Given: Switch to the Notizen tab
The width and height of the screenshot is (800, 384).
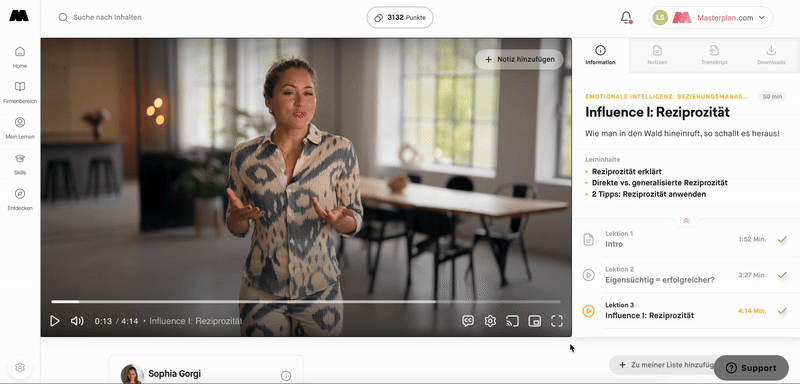Looking at the screenshot, I should pyautogui.click(x=658, y=55).
